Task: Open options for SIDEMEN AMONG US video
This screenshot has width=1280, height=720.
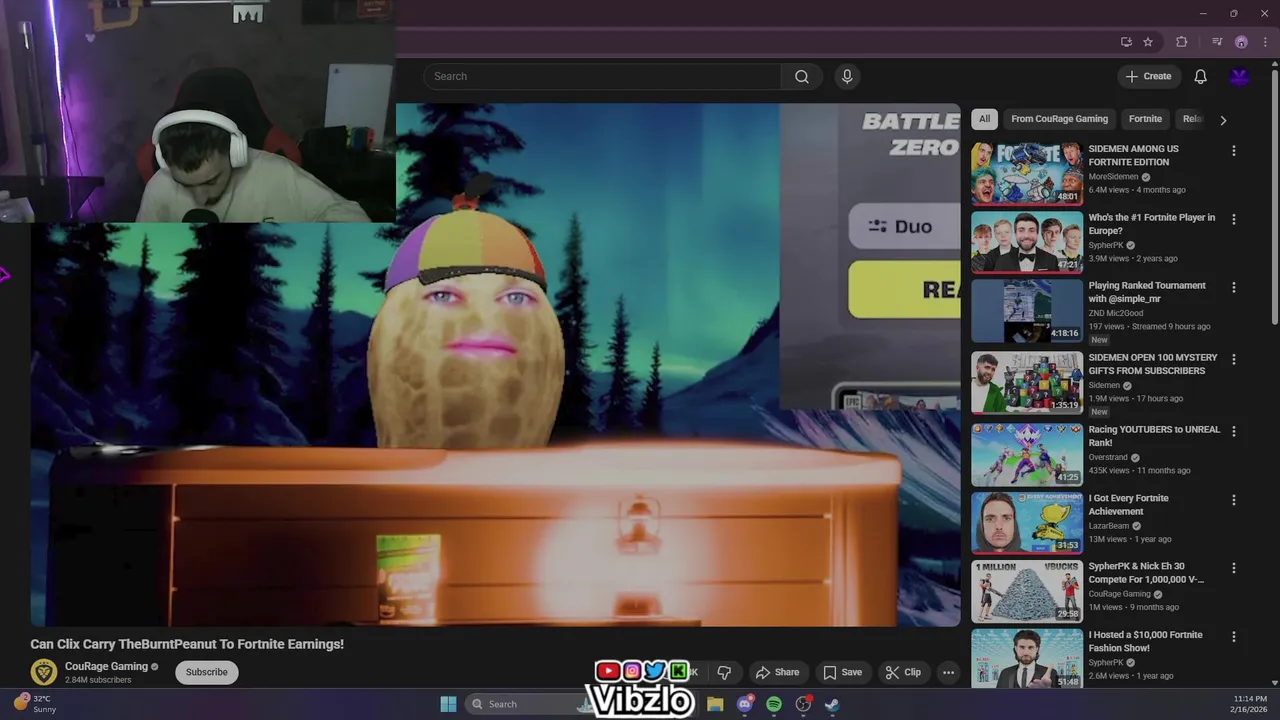Action: (x=1233, y=151)
